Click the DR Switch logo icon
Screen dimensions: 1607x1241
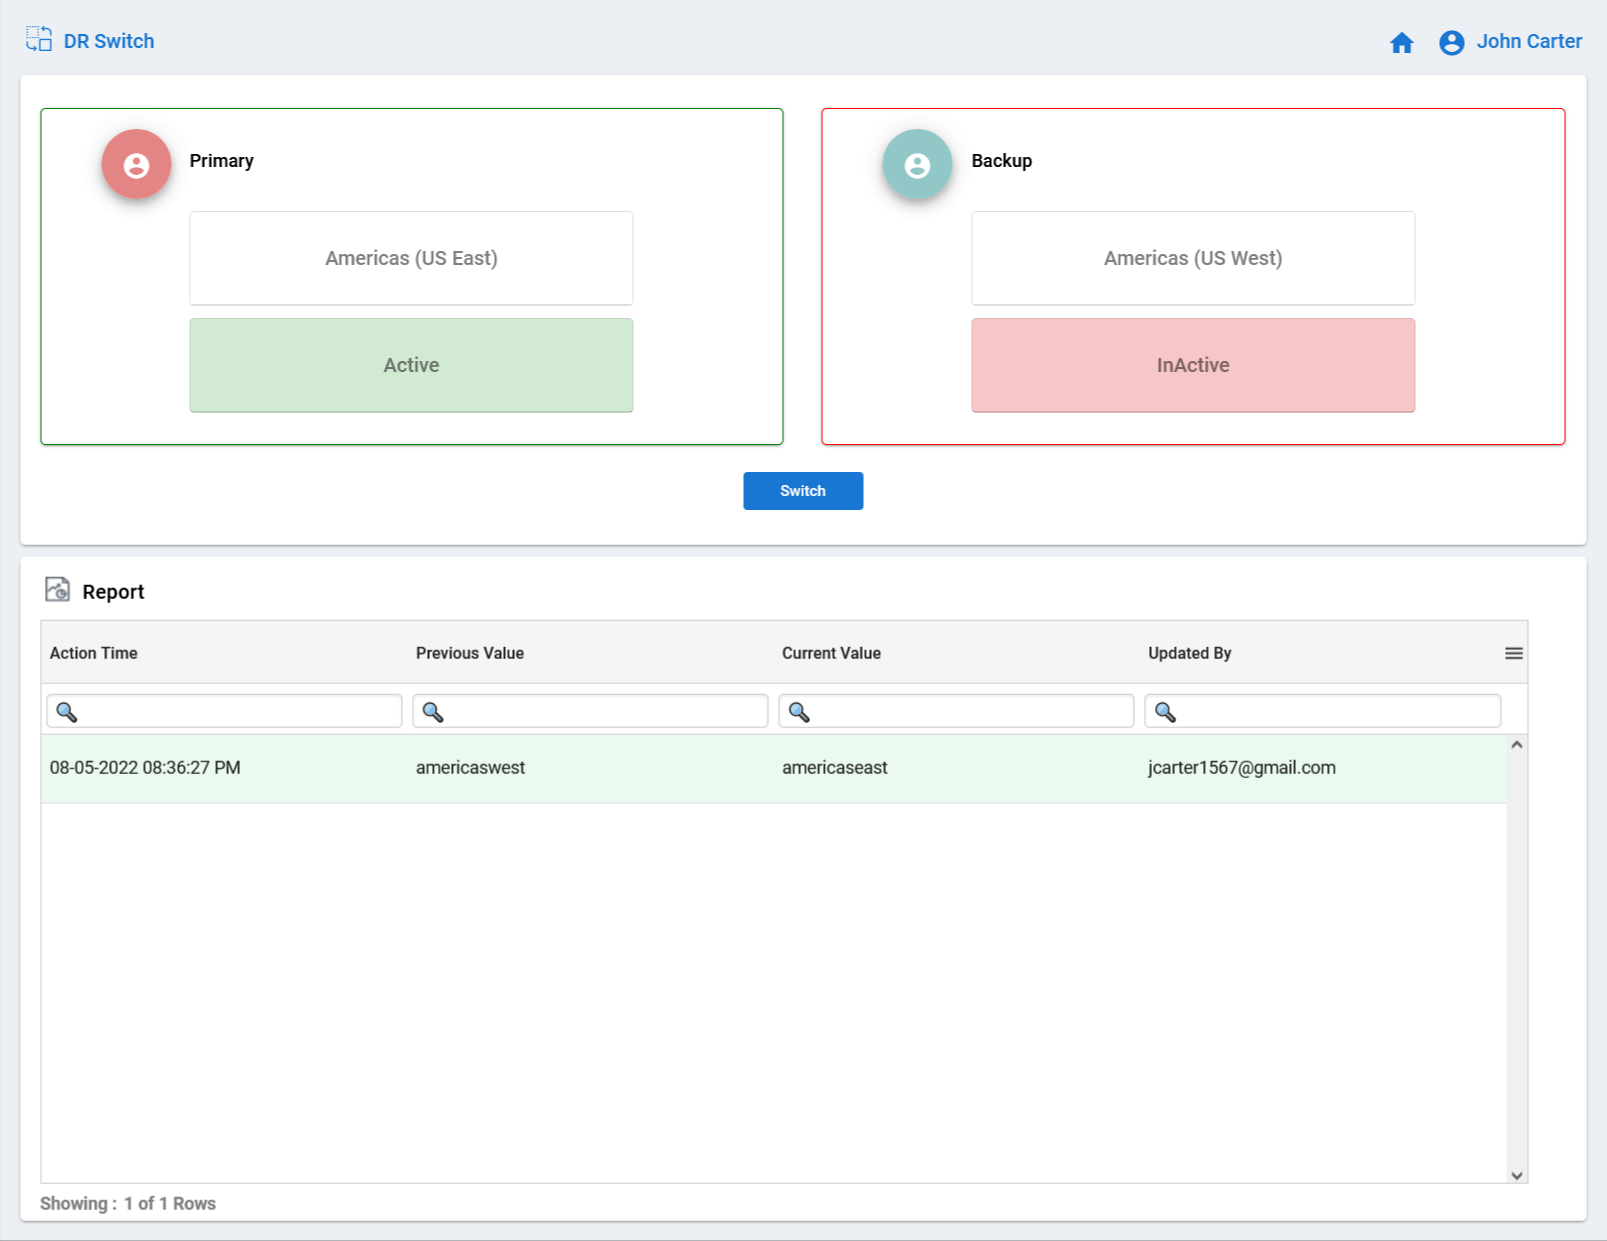click(39, 39)
